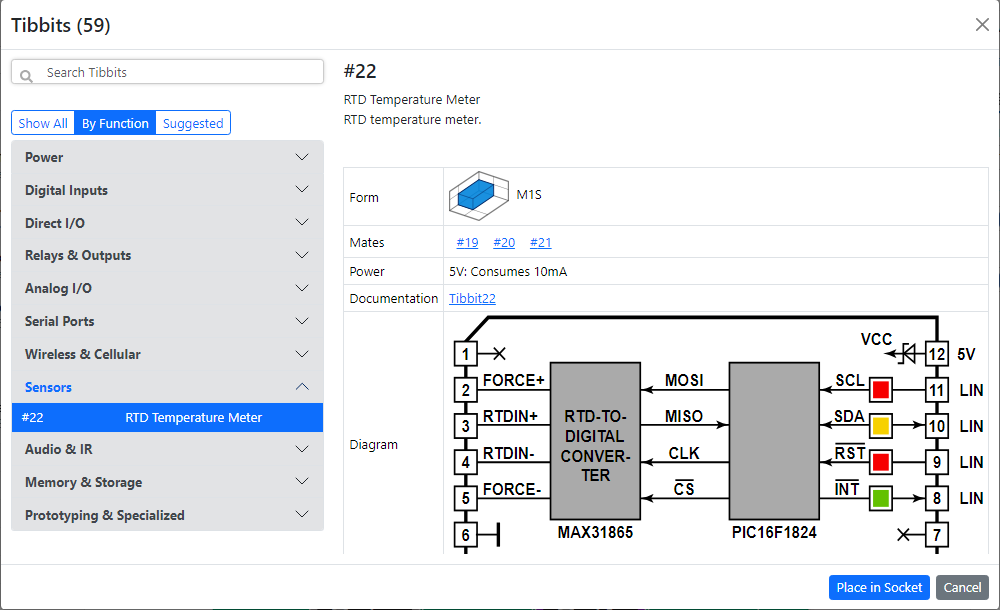Close the Tibbits dialog with the X
Screen dimensions: 1000x610
tap(982, 25)
